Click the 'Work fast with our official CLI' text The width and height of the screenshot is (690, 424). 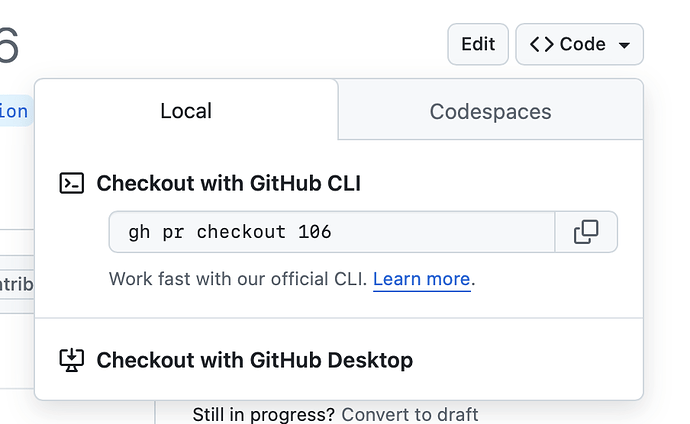tap(239, 279)
